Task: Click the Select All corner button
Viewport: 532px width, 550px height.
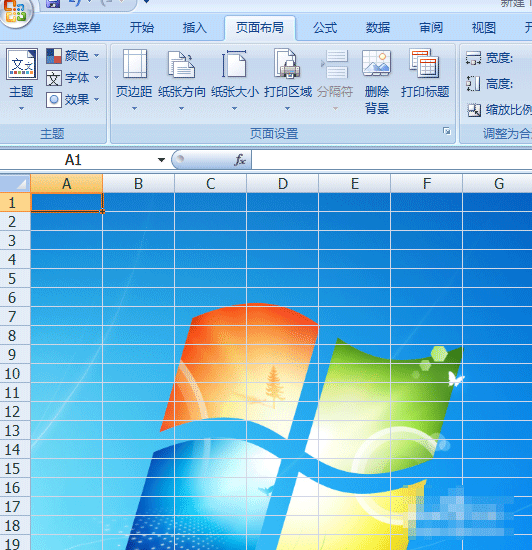Action: point(15,183)
